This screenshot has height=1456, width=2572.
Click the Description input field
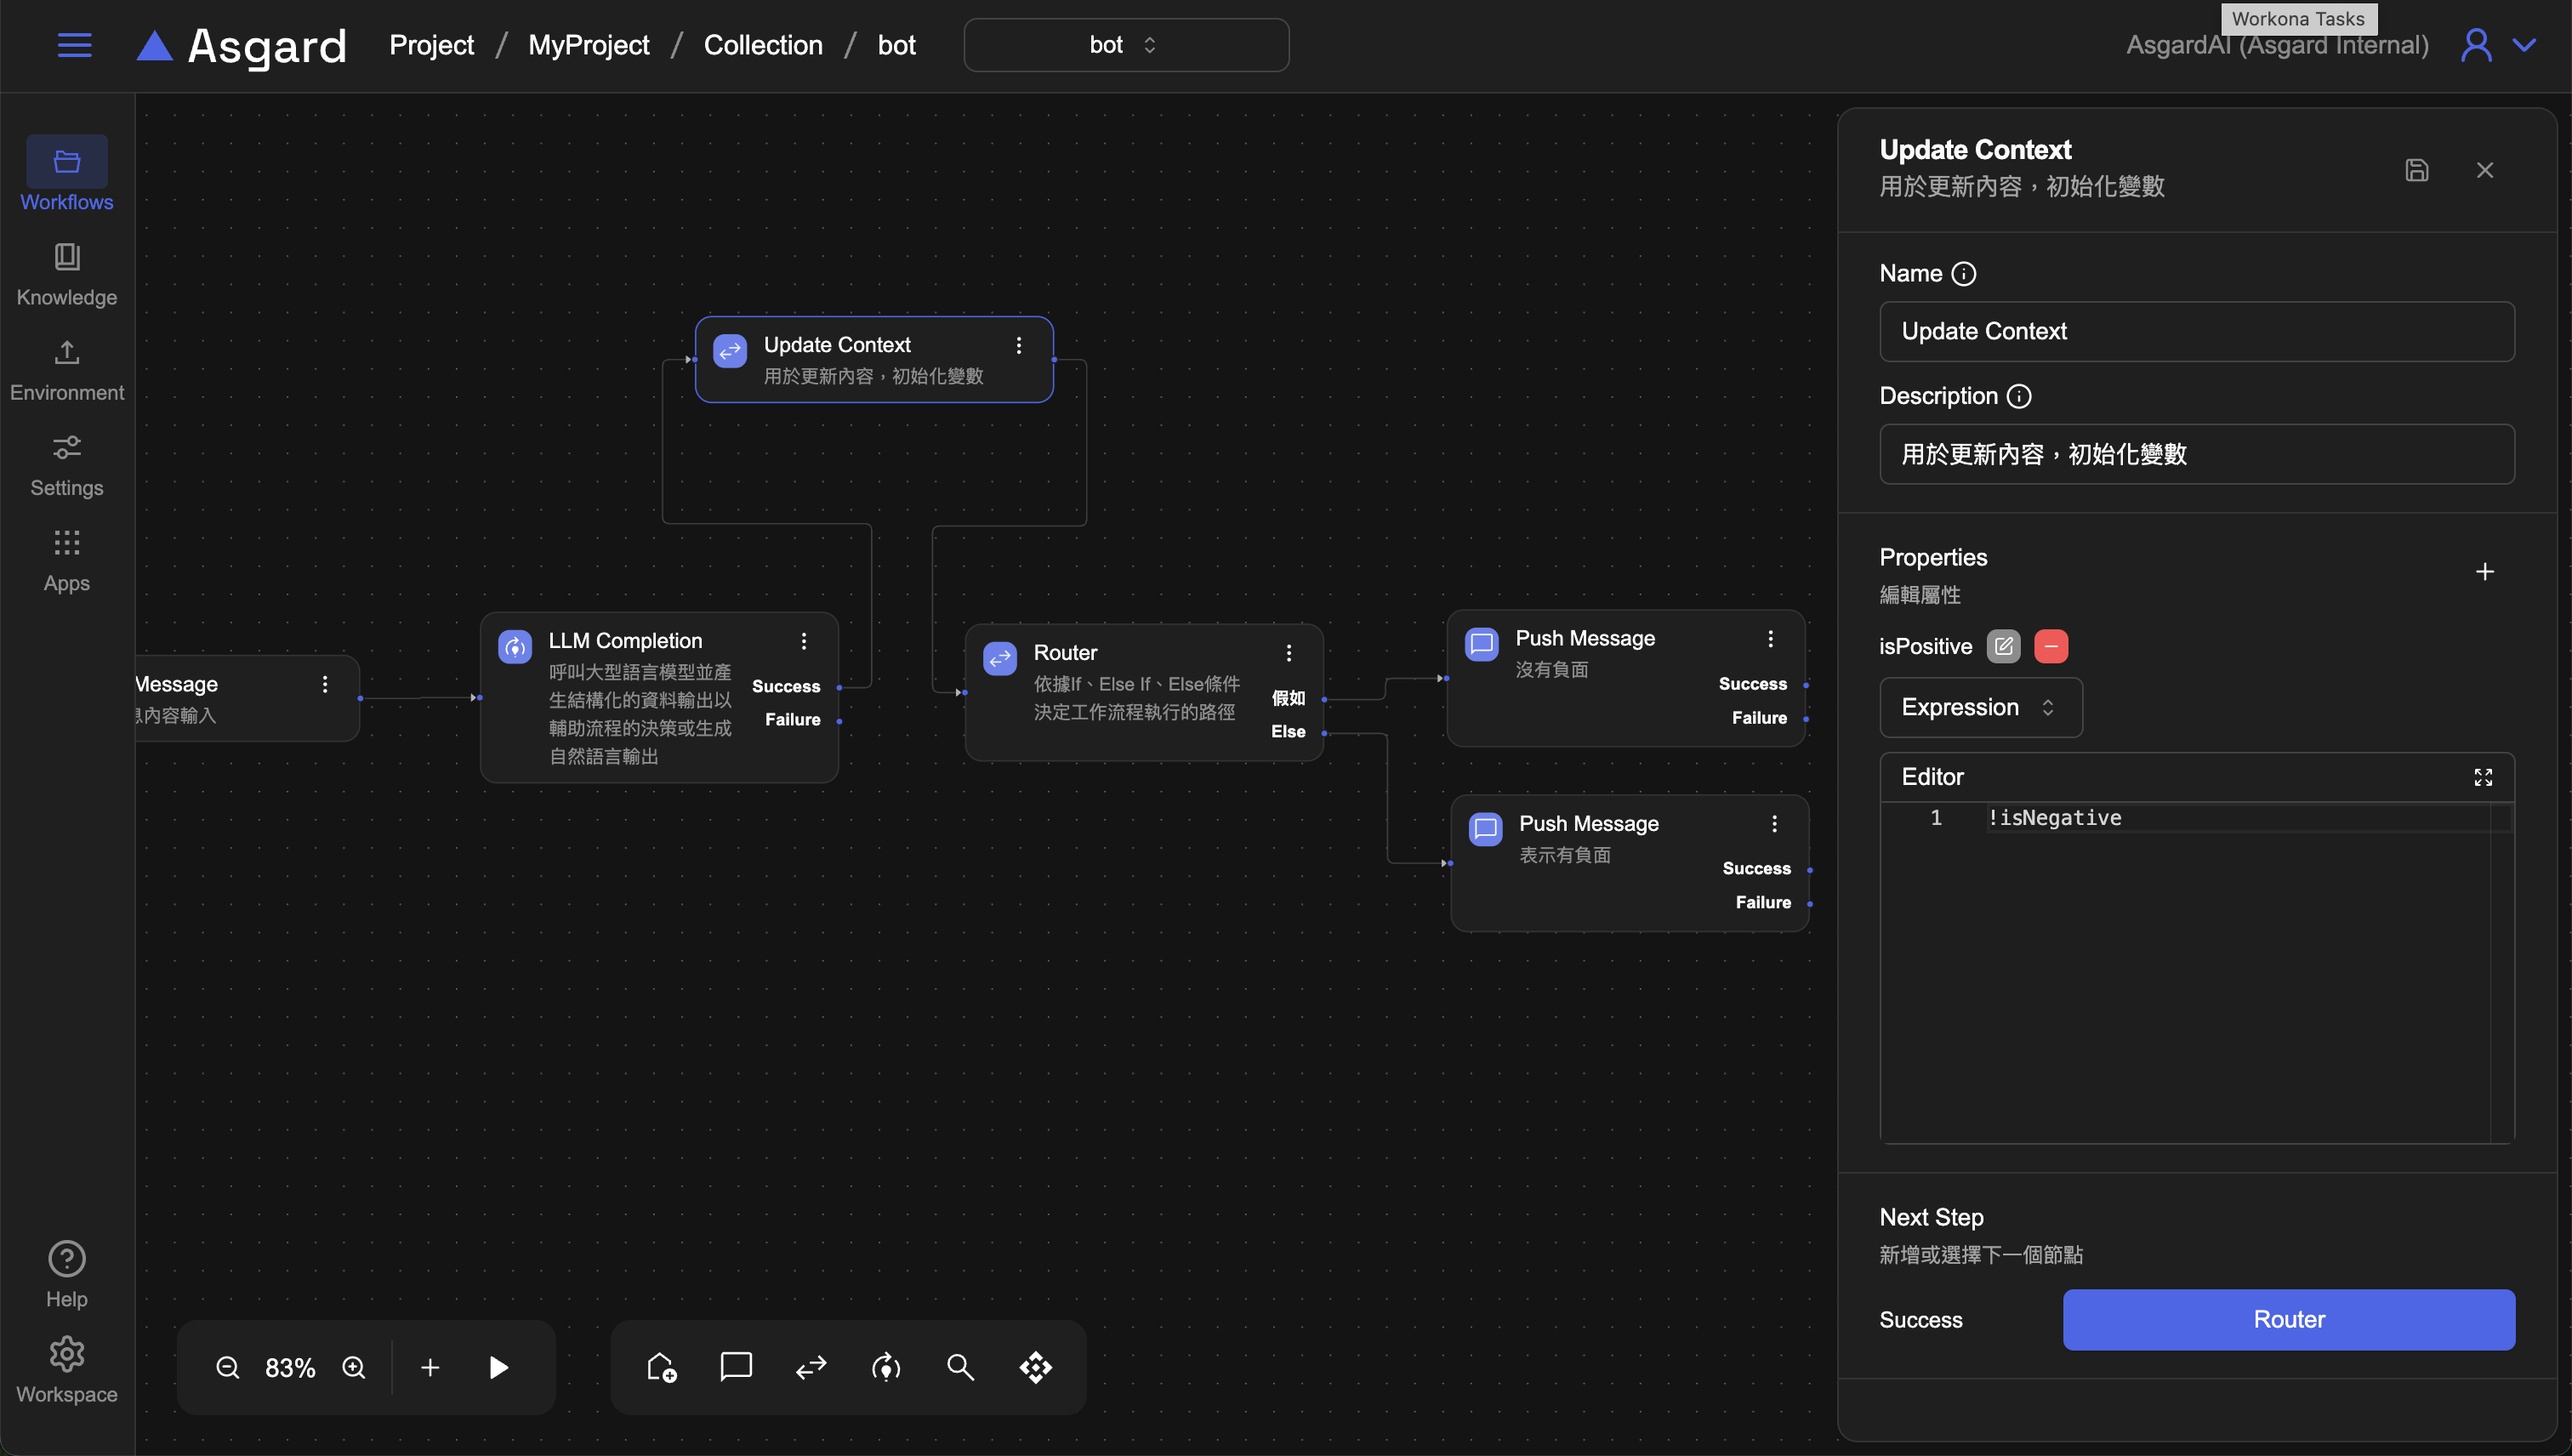pos(2196,454)
